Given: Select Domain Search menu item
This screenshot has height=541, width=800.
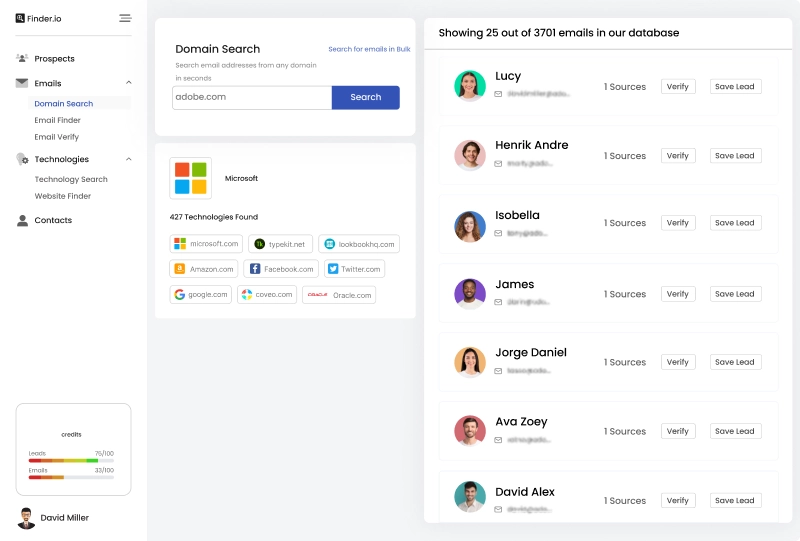Looking at the screenshot, I should [x=64, y=104].
